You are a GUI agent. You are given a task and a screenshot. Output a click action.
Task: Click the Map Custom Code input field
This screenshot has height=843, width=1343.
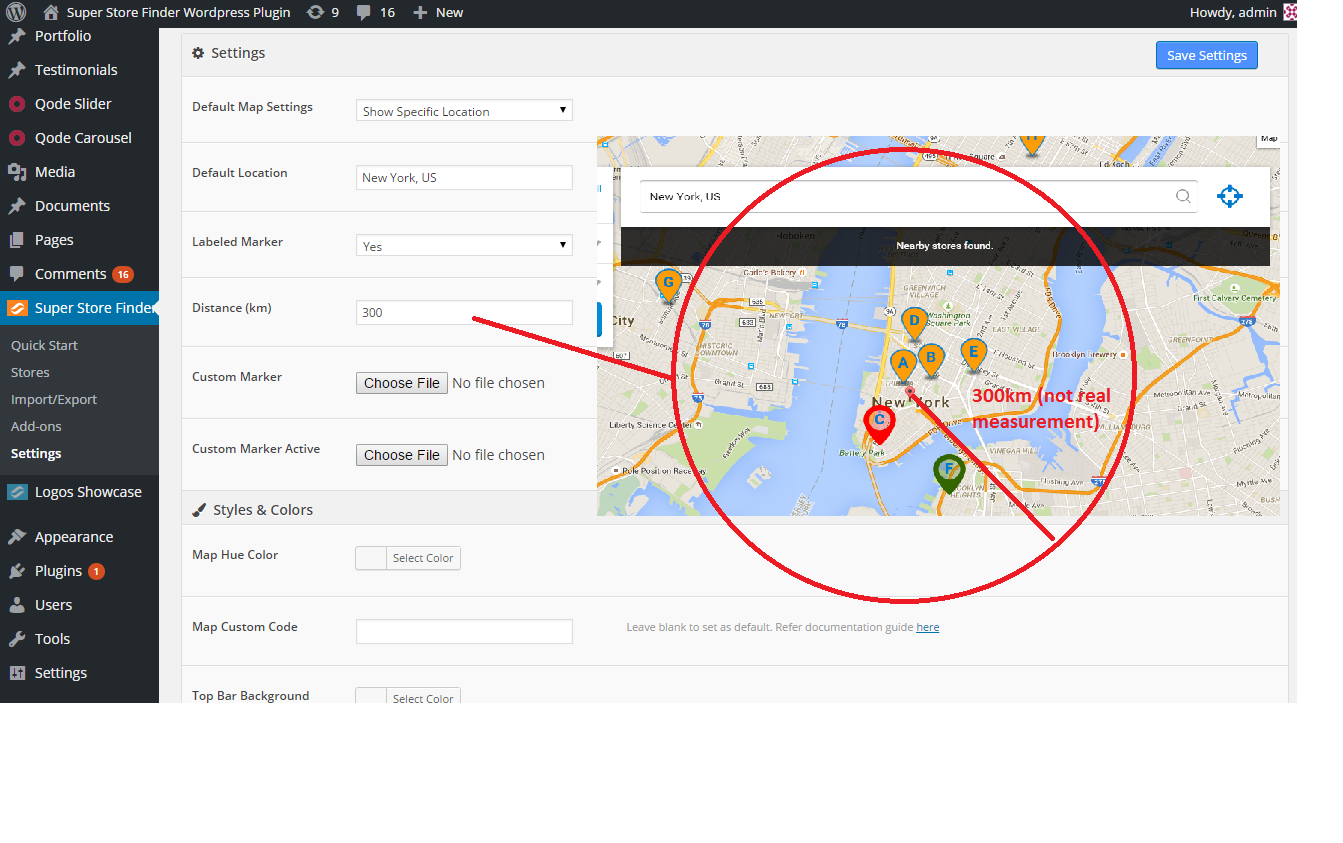[x=464, y=631]
